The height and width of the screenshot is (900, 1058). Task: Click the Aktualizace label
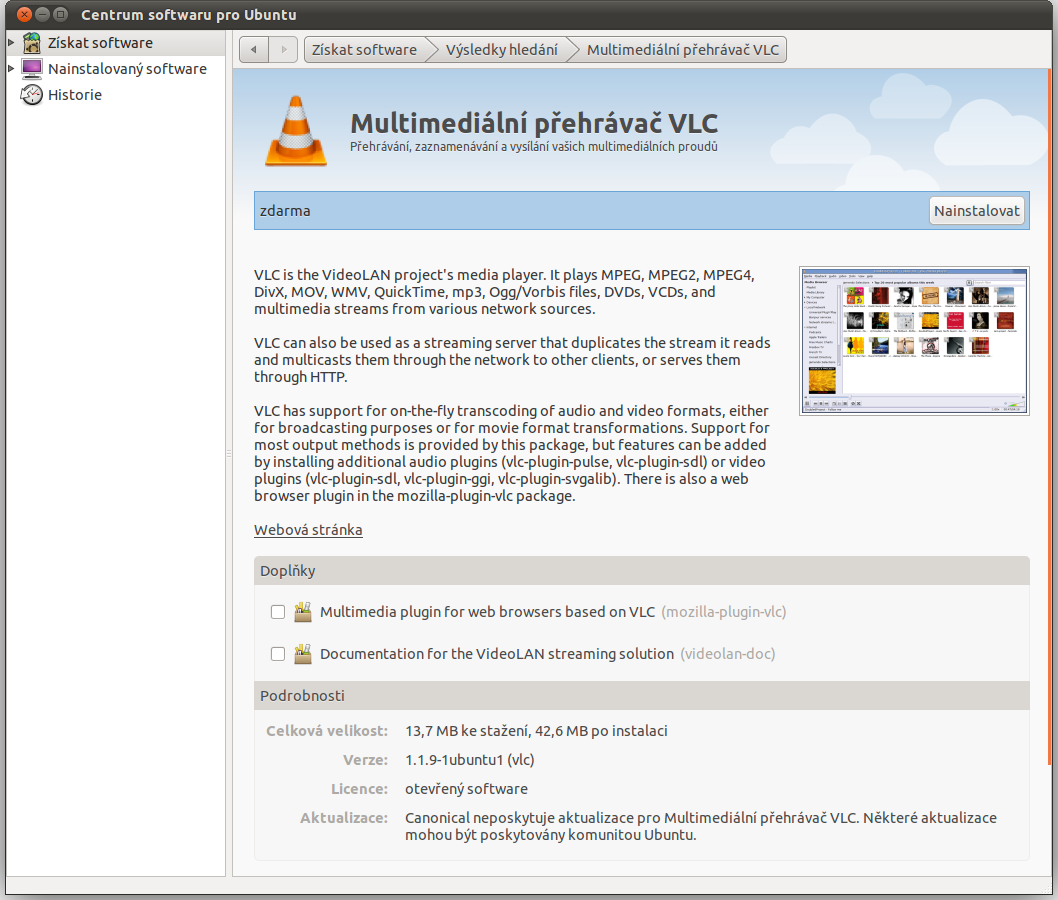click(344, 818)
